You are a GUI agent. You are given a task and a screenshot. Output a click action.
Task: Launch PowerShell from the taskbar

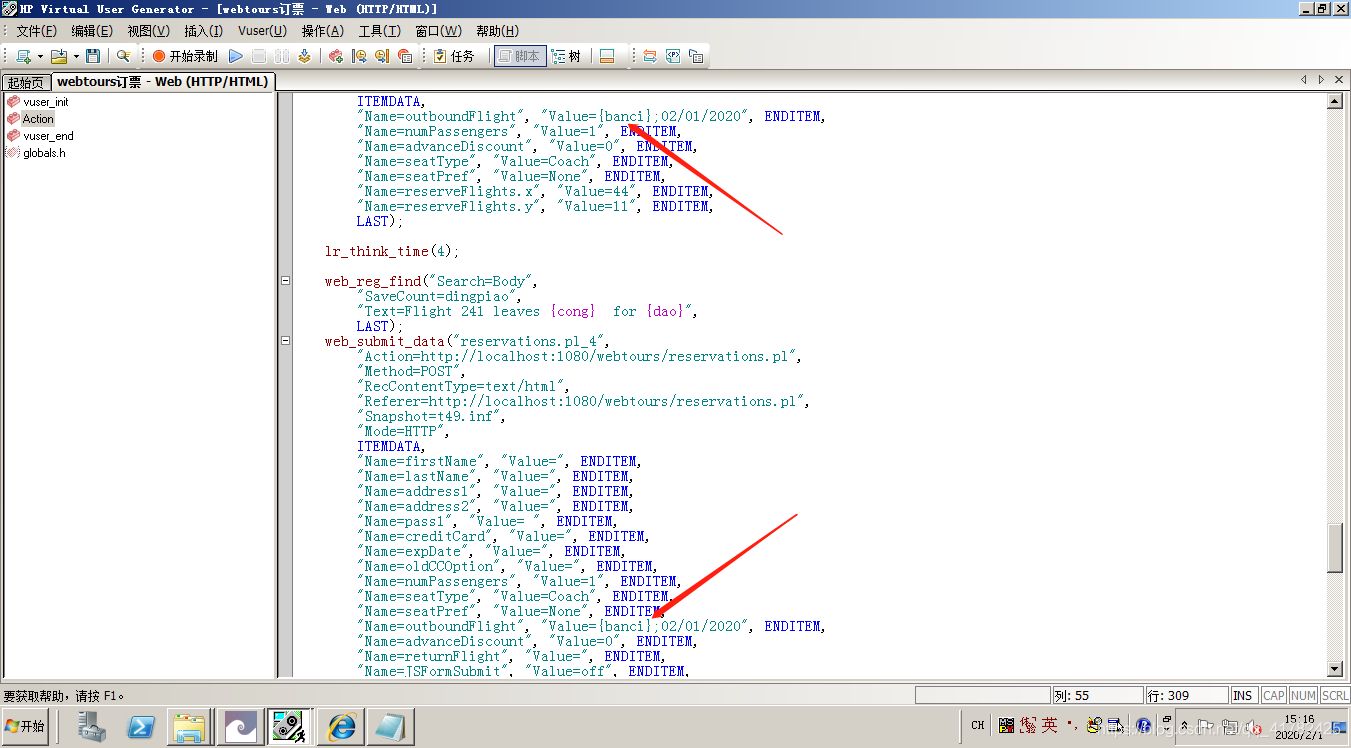click(x=140, y=726)
